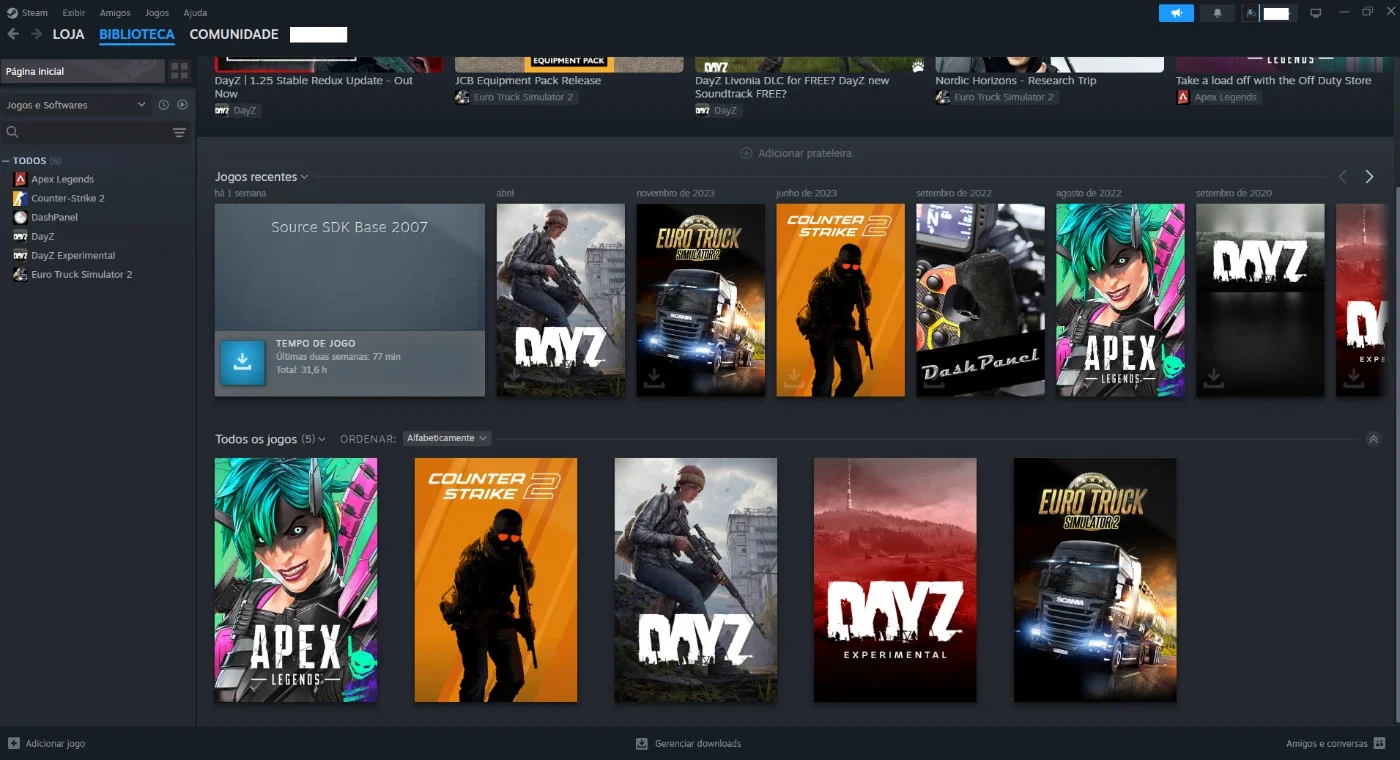Open Apex Legends cover in Todos os jogos

point(296,580)
